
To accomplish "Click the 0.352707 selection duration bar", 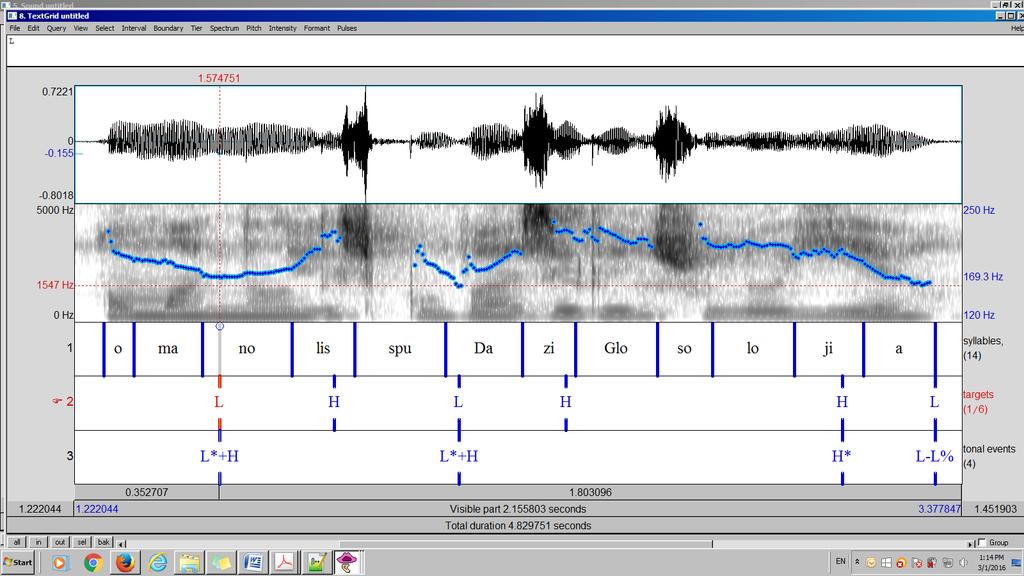I will [x=146, y=492].
